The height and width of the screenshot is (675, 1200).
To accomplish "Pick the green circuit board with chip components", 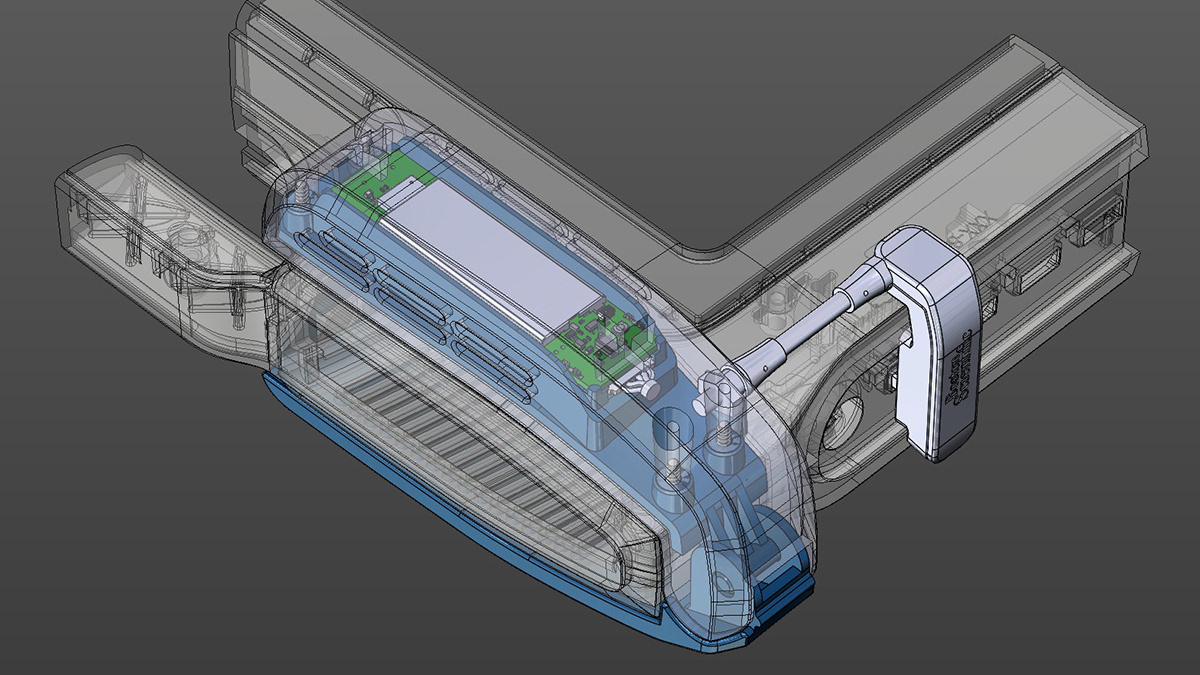I will [601, 346].
